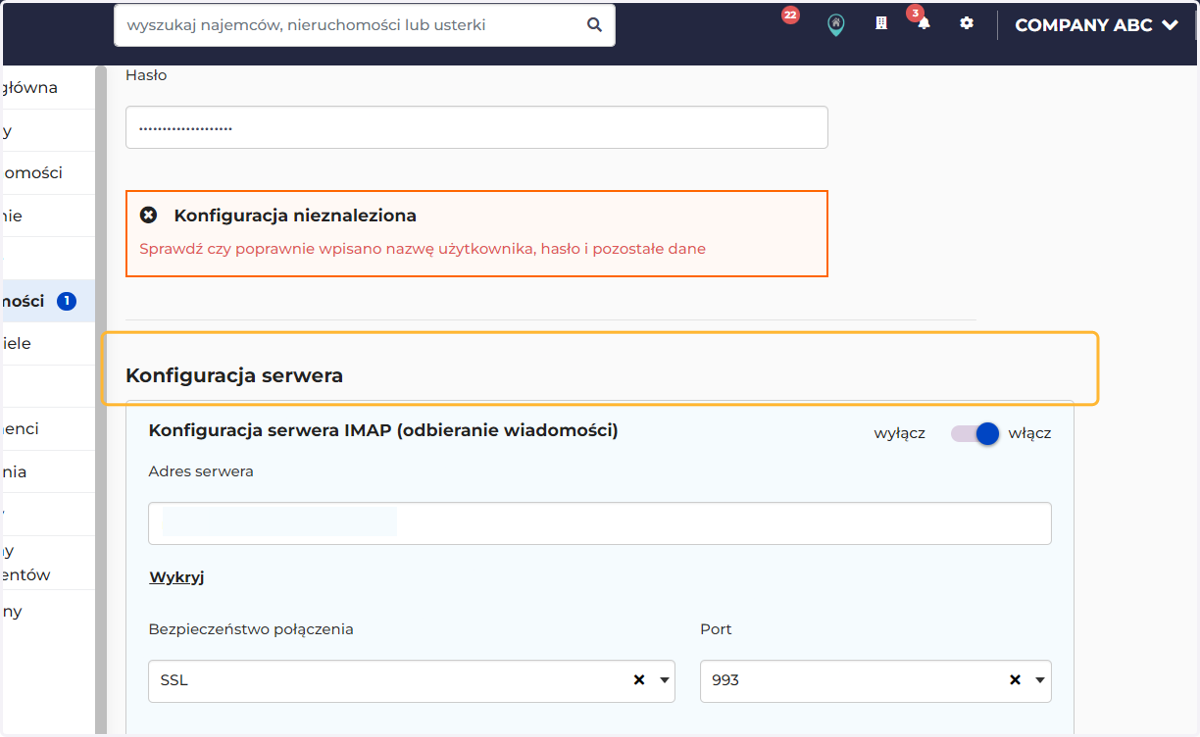
Task: Click the search magnifier icon
Action: (x=594, y=25)
